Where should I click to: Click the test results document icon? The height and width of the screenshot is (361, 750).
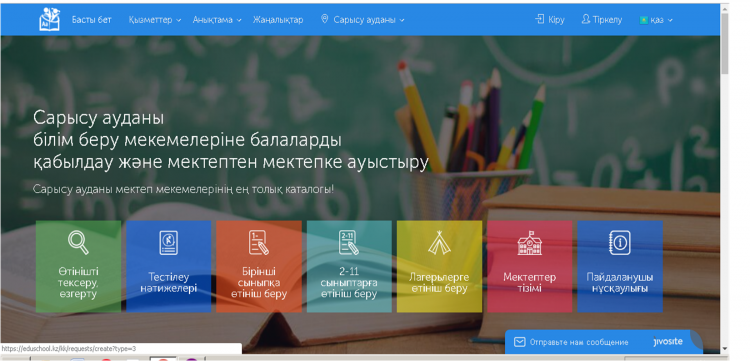pos(168,242)
